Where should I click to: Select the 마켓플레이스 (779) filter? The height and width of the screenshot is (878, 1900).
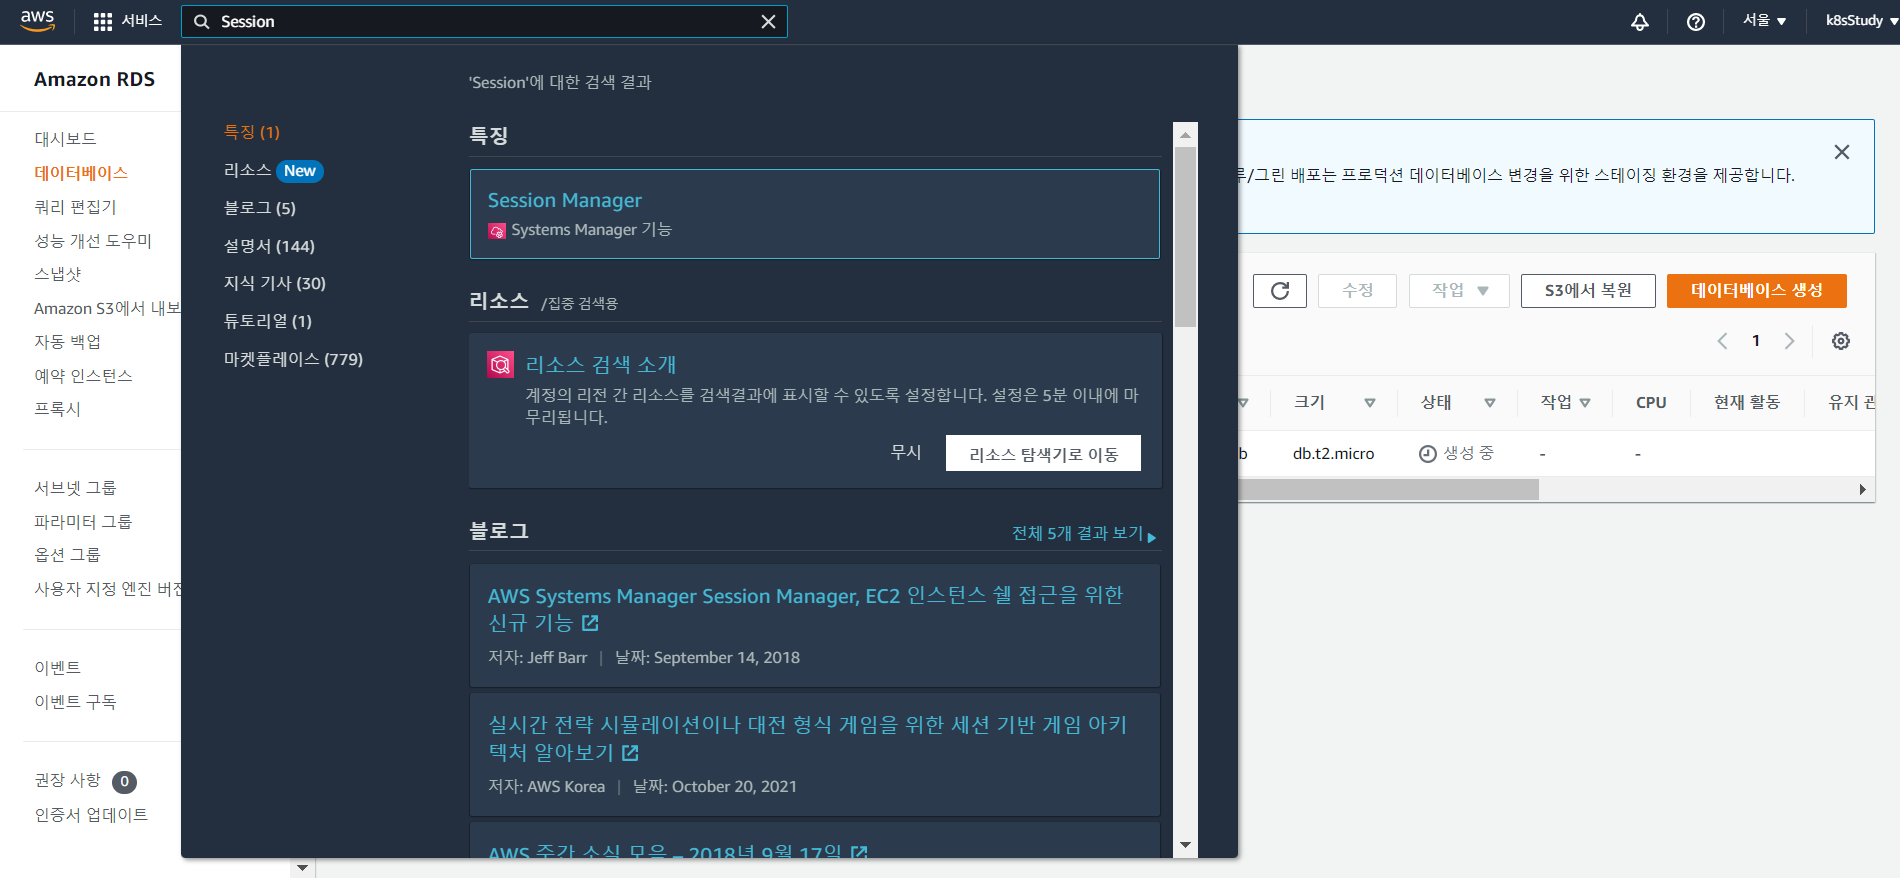point(293,359)
